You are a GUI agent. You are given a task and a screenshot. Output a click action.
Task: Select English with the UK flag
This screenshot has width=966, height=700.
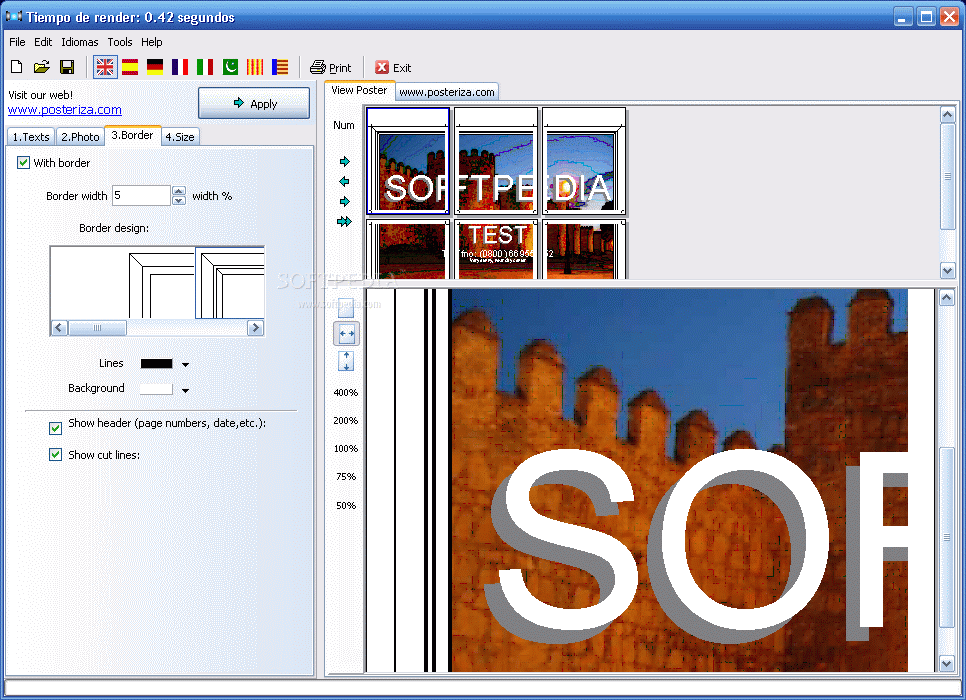pos(105,67)
